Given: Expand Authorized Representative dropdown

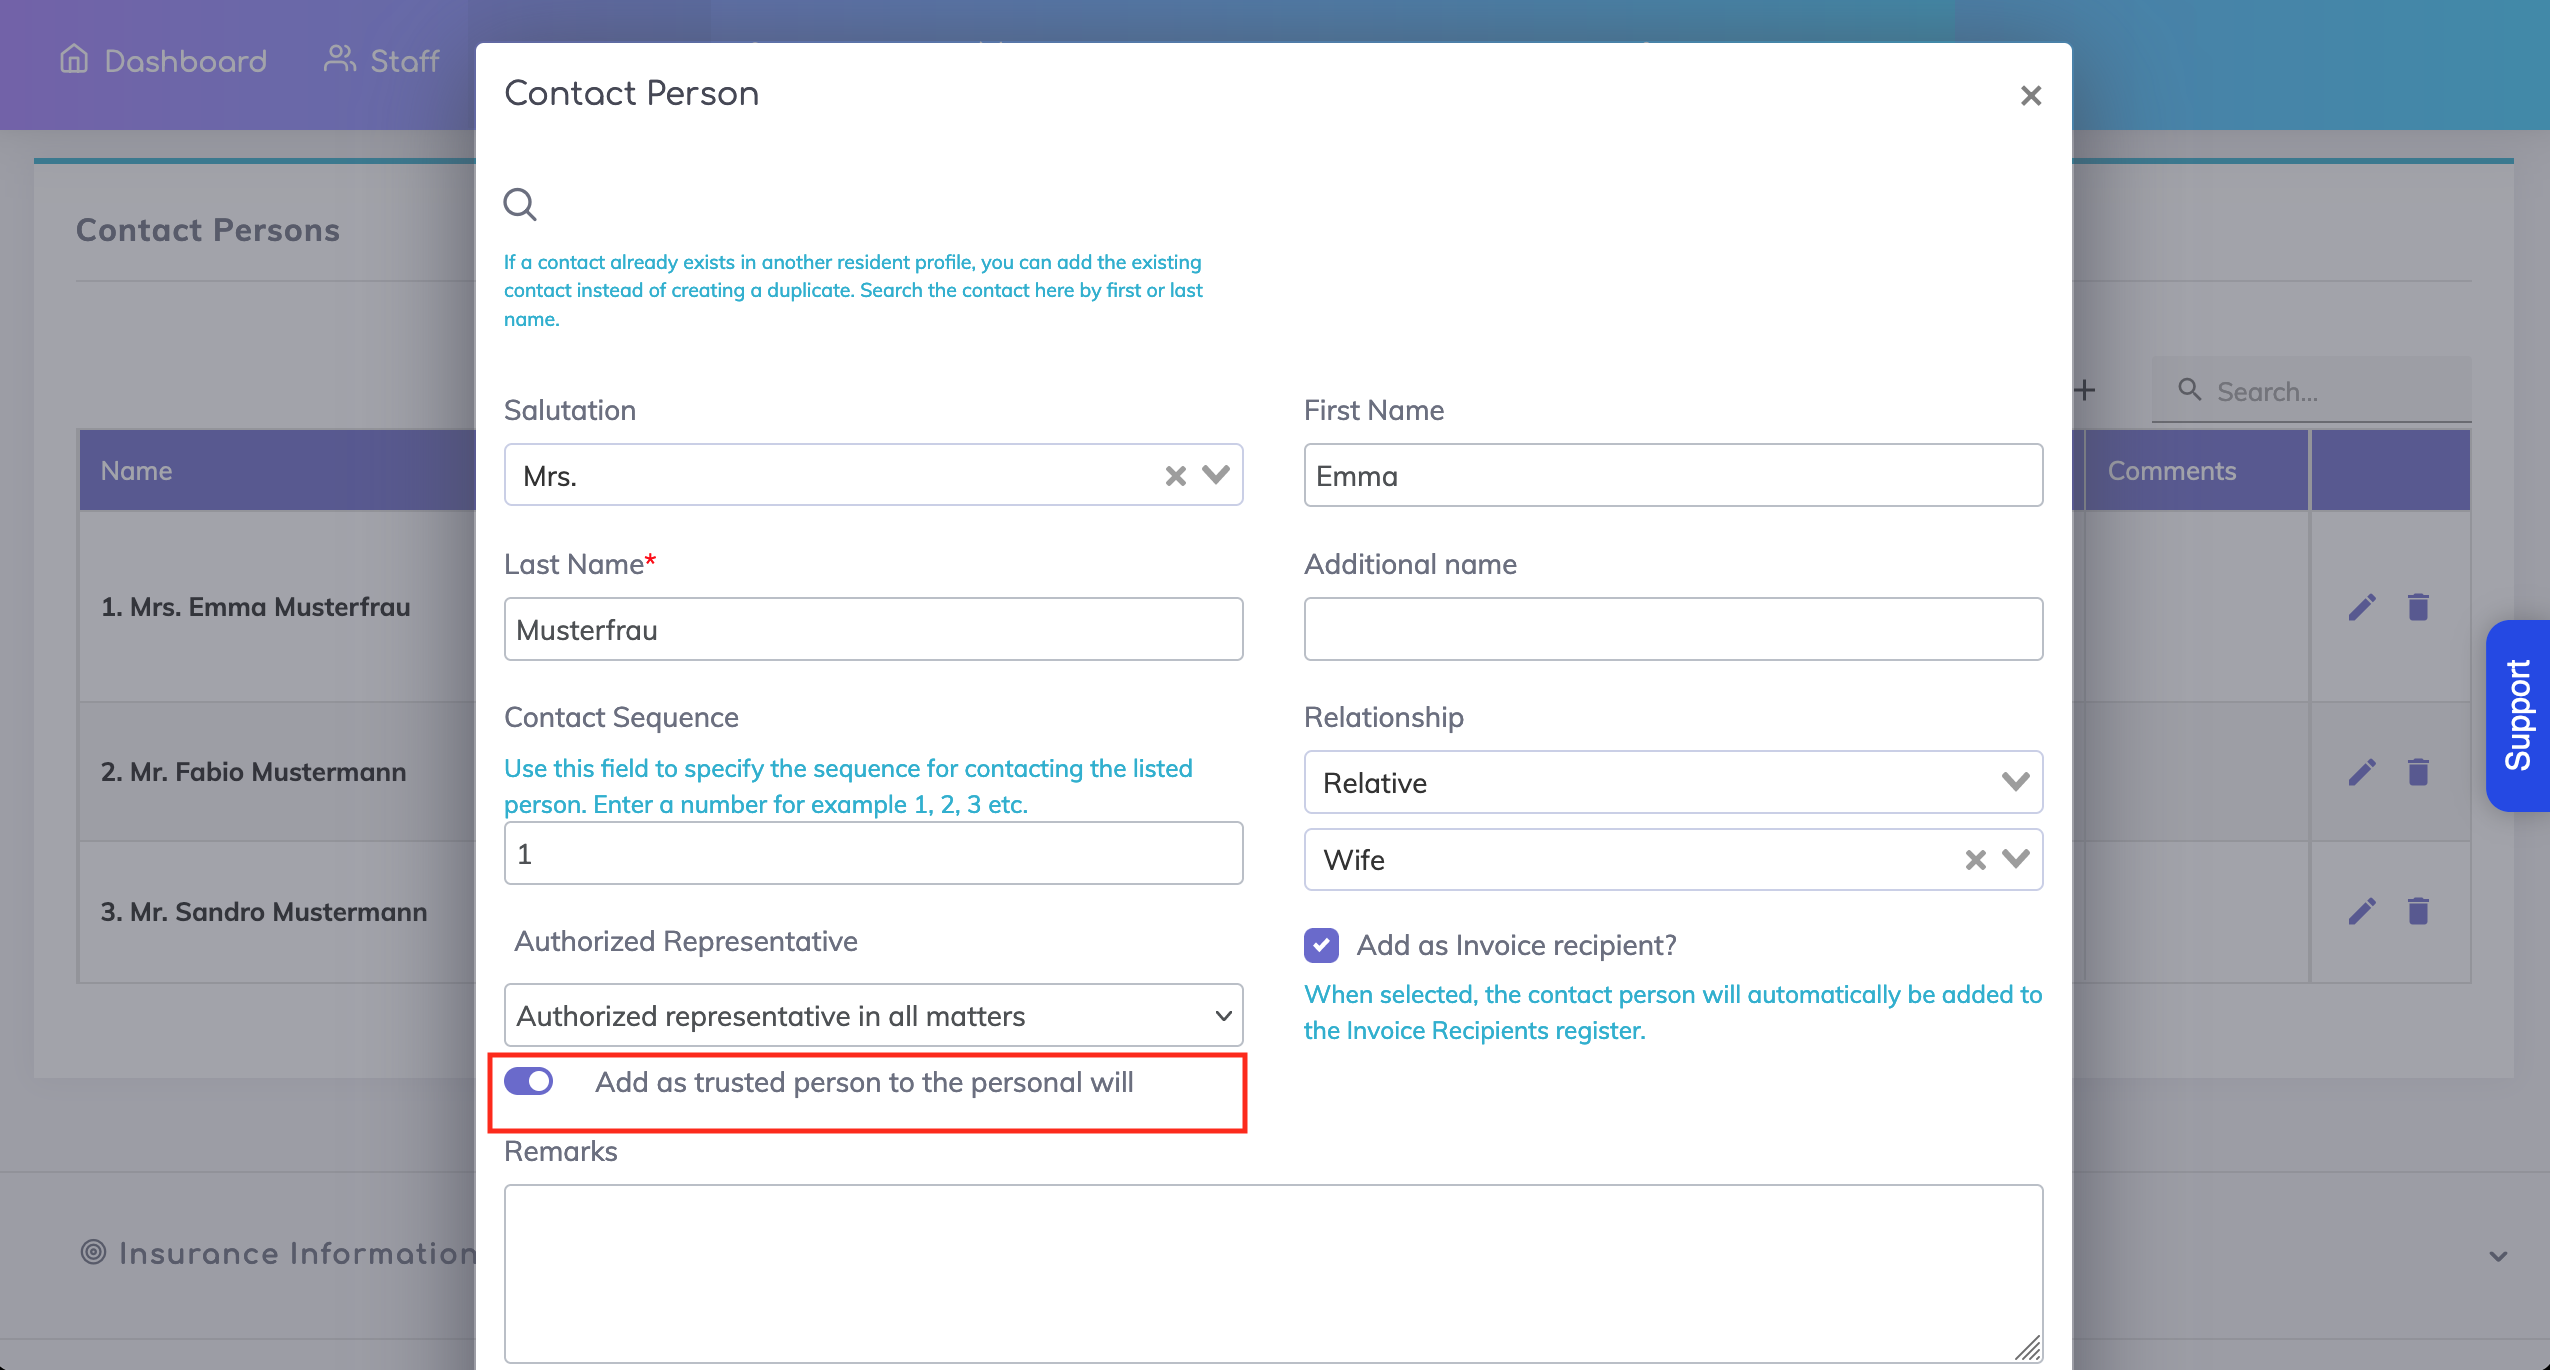Looking at the screenshot, I should [x=872, y=1016].
